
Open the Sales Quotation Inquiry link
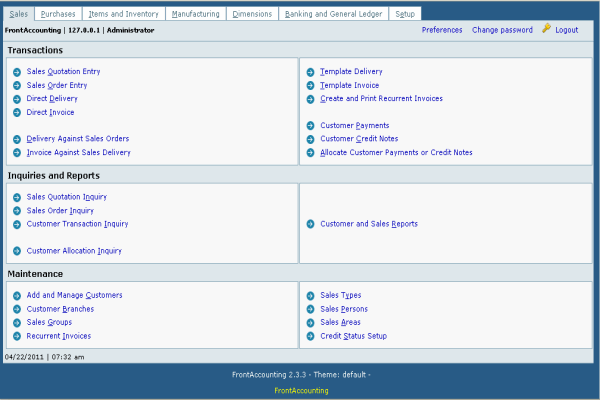tap(67, 197)
